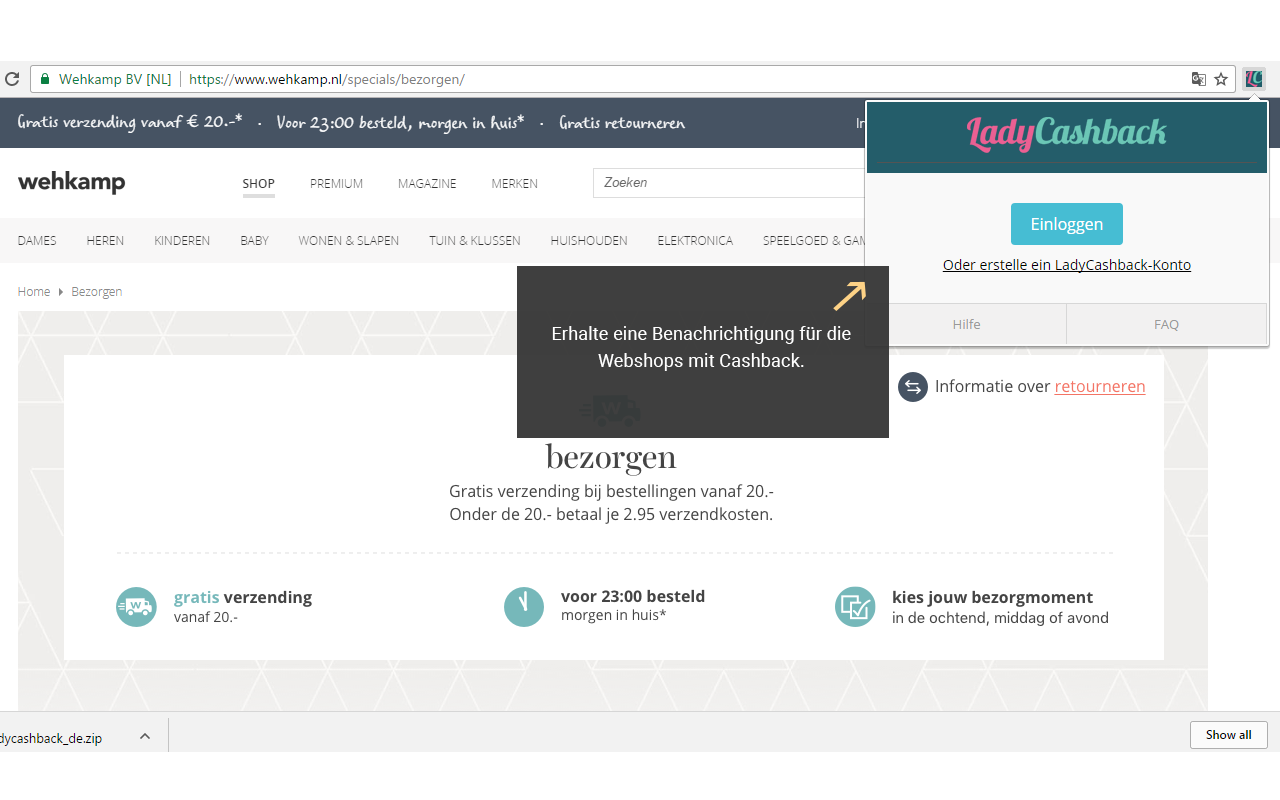
Task: Bookmark this page with the star icon
Action: click(1221, 79)
